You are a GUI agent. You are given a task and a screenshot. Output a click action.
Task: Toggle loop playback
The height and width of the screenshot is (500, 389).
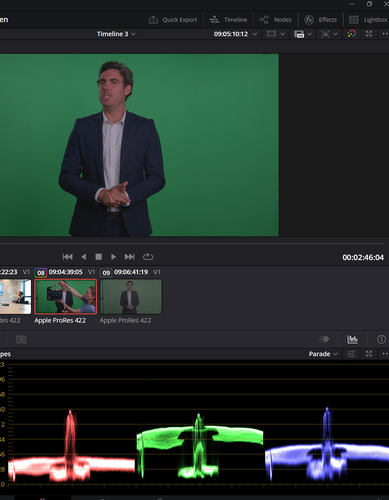[x=148, y=257]
